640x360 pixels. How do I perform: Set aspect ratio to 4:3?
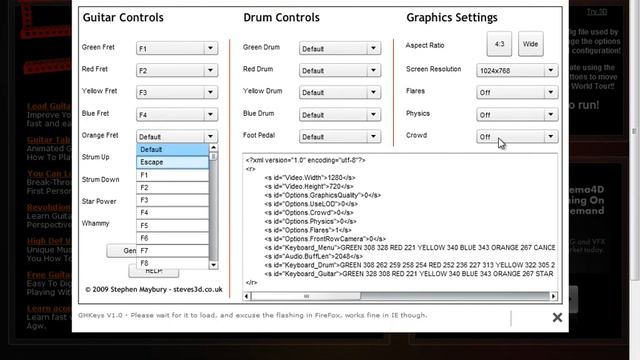click(499, 44)
